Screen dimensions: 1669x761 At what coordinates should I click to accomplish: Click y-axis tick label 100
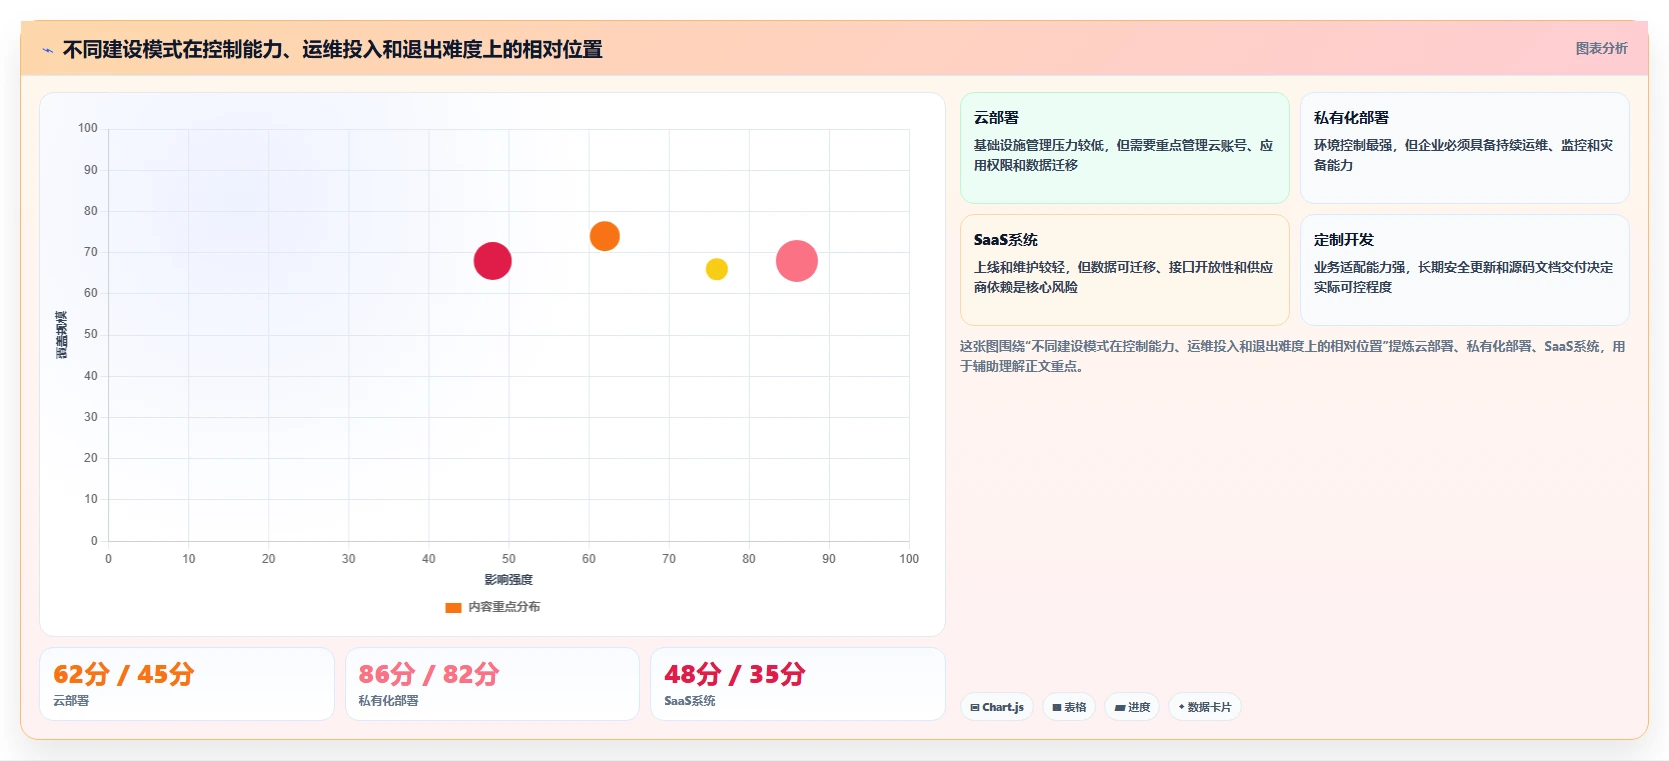(x=88, y=128)
